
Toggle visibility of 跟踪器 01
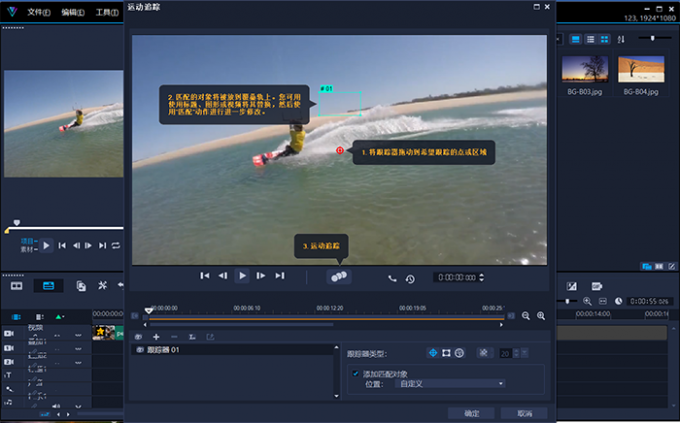(x=139, y=351)
